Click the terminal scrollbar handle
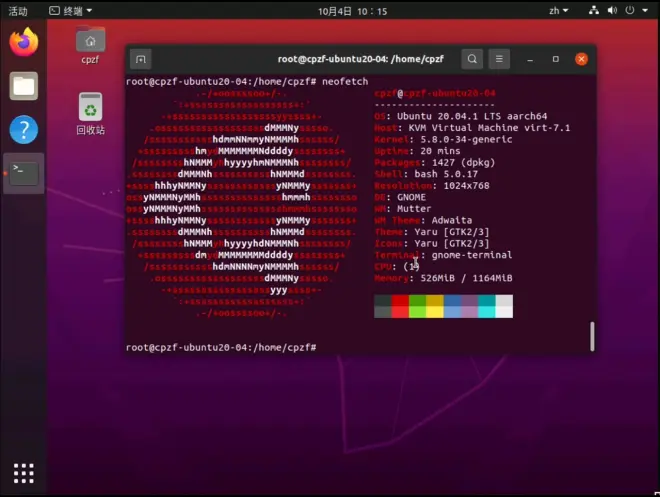The image size is (660, 497). (592, 336)
